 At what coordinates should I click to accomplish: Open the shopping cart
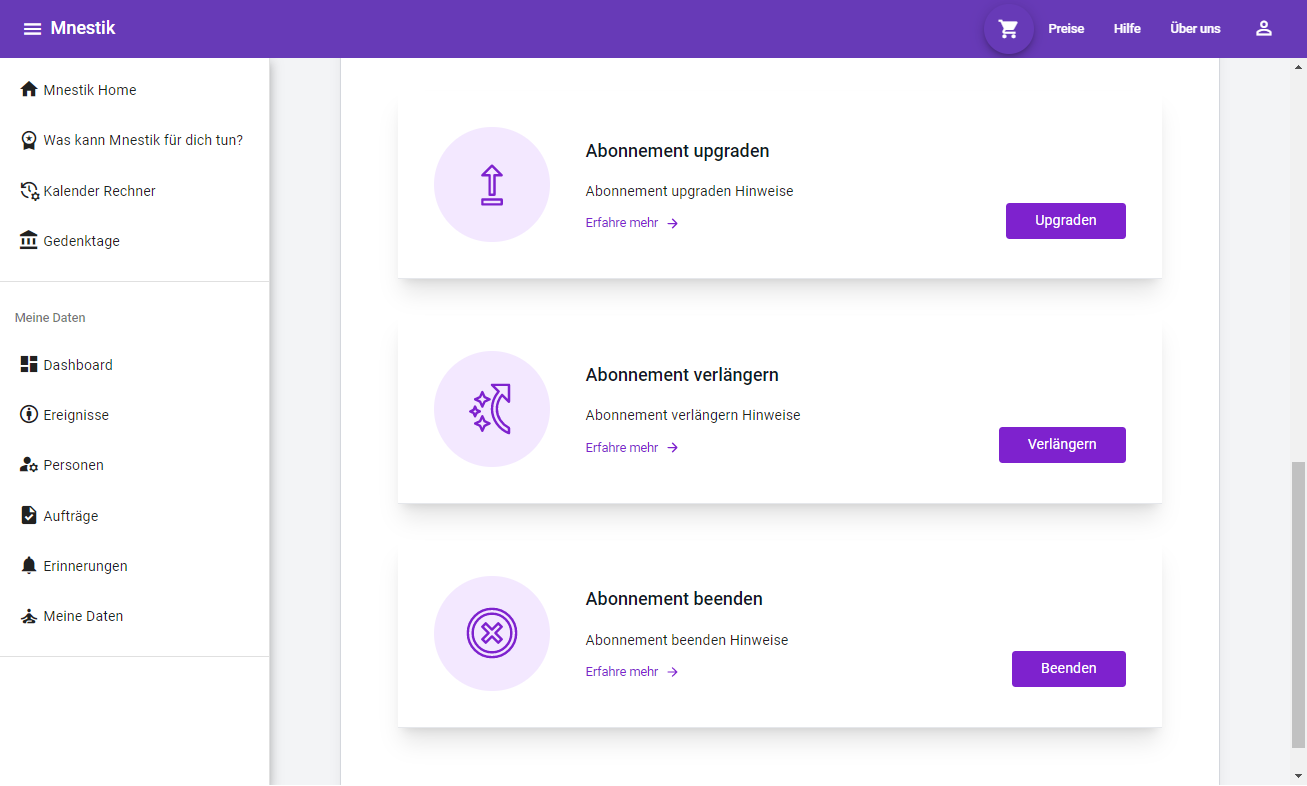1008,29
